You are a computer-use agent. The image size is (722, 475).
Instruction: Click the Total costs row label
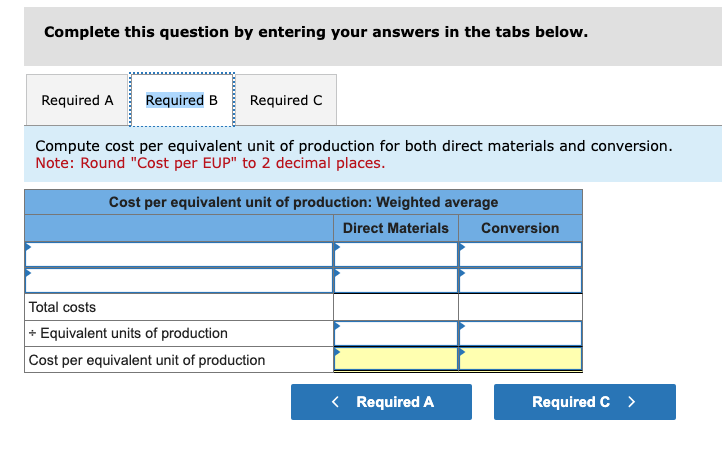(63, 307)
